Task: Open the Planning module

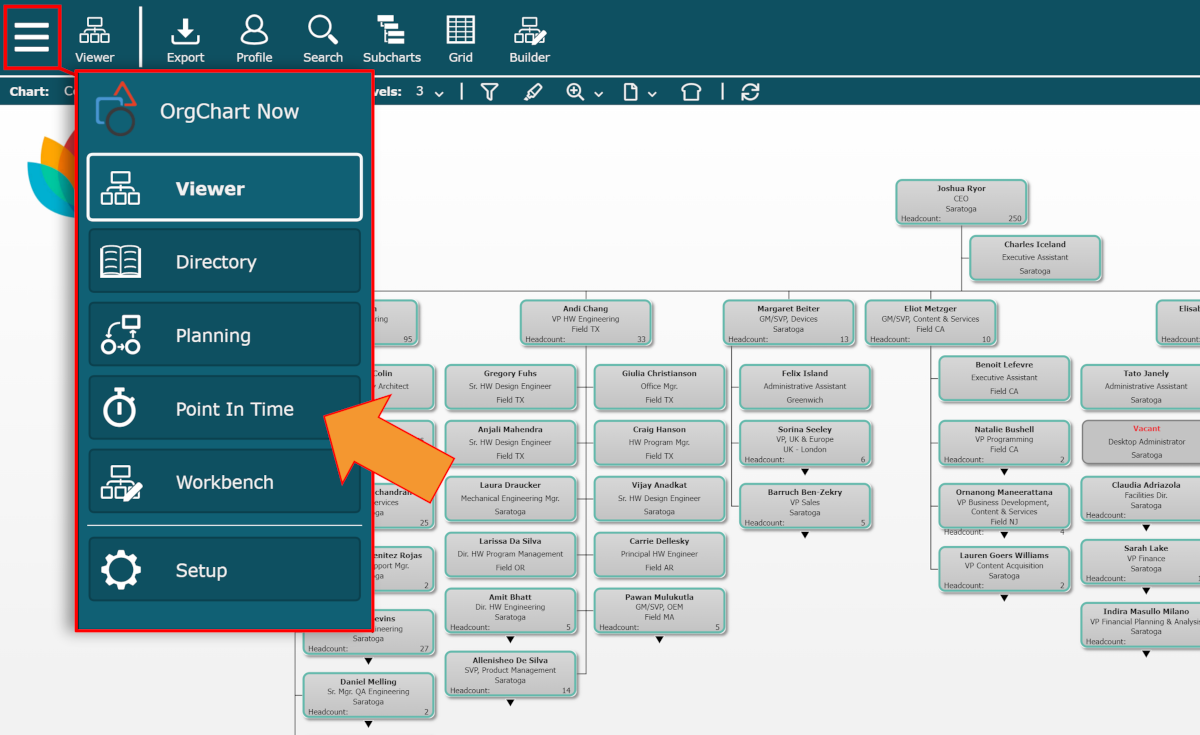Action: (x=225, y=336)
